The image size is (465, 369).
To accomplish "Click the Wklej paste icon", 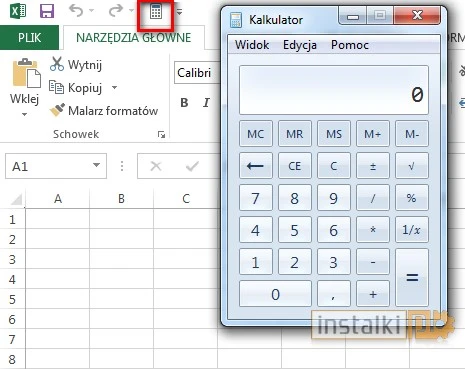I will click(x=26, y=73).
